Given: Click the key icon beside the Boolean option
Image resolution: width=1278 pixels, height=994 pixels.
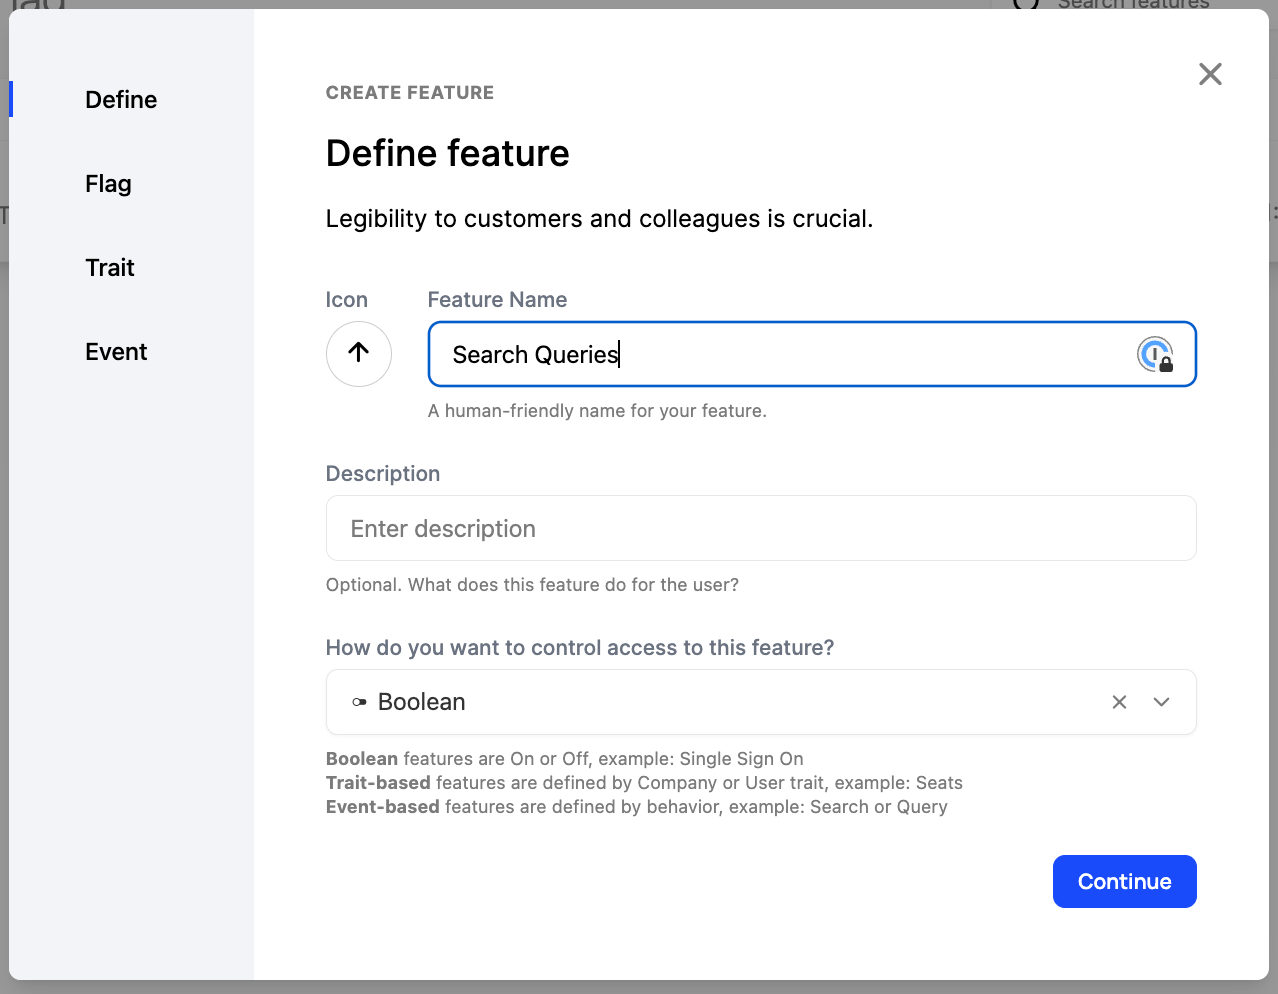Looking at the screenshot, I should click(359, 702).
